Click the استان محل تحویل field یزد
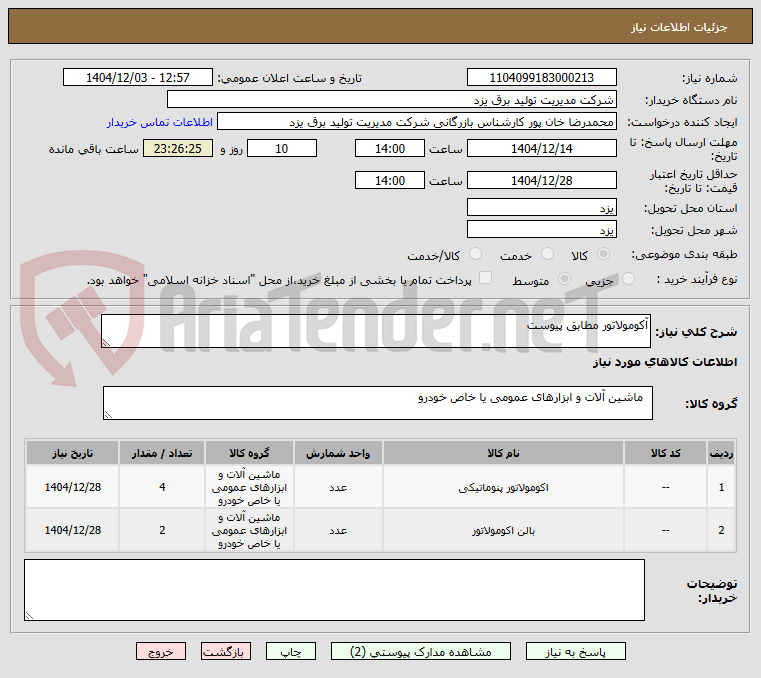The width and height of the screenshot is (761, 678). click(x=542, y=208)
